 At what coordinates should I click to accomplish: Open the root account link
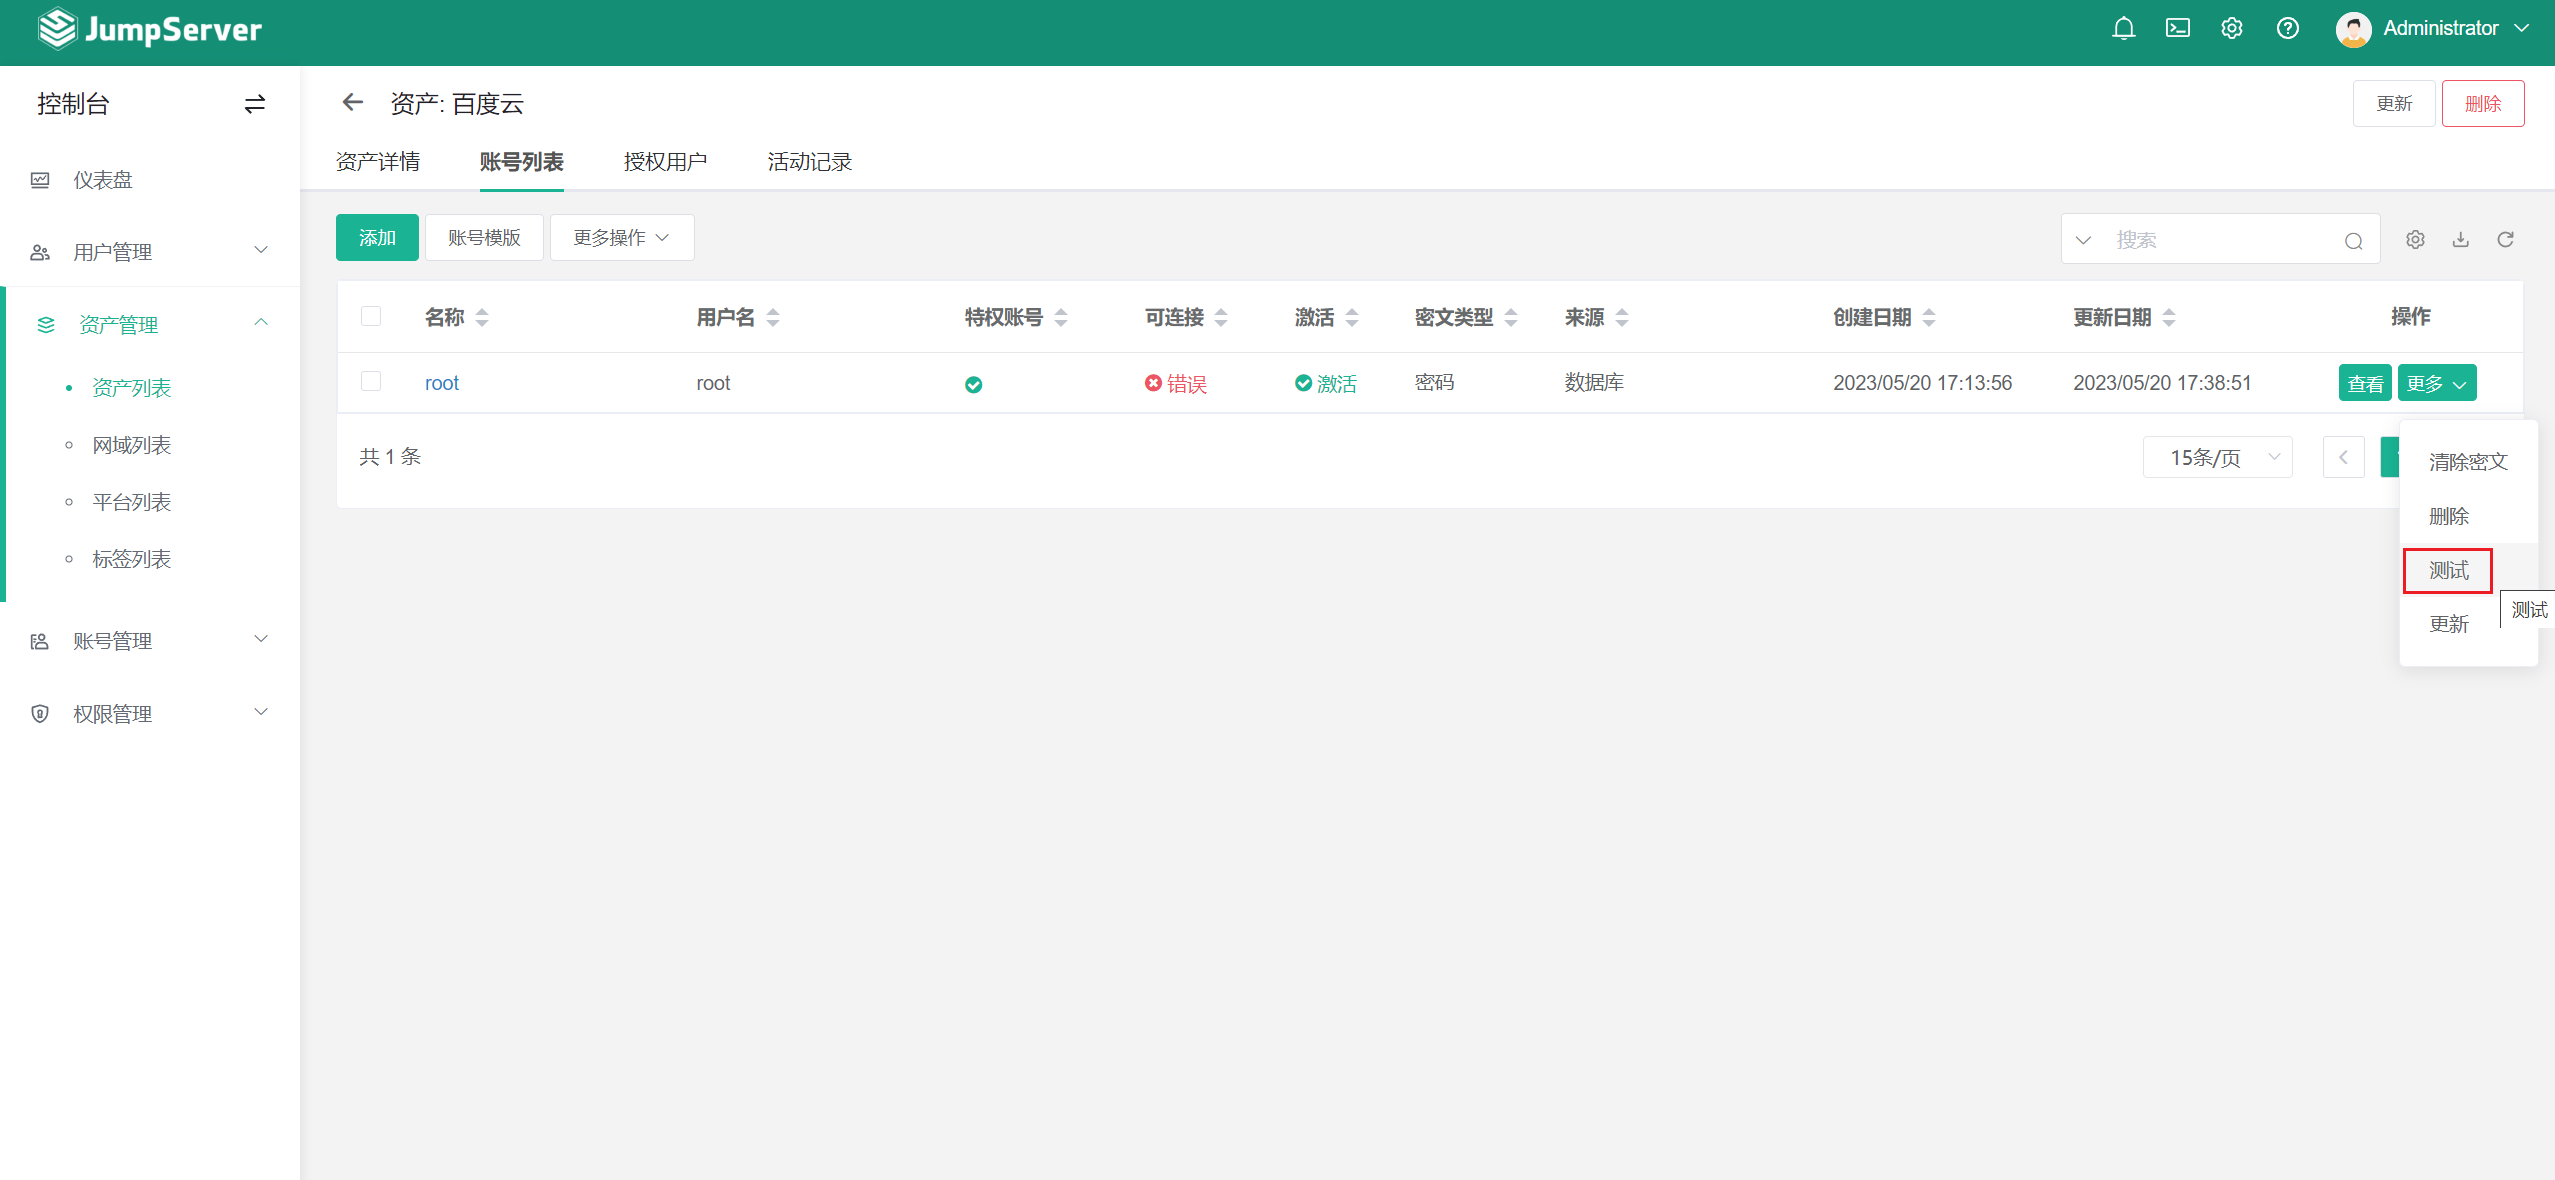coord(441,382)
